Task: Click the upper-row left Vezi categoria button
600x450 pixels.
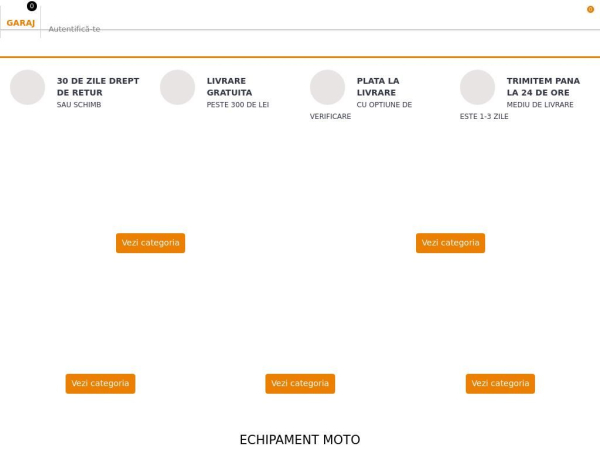Action: 150,243
